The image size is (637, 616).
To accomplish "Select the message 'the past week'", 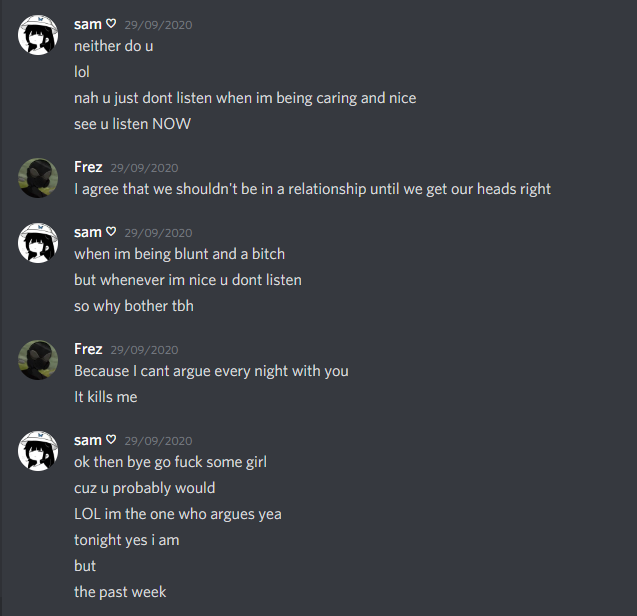I will 120,592.
